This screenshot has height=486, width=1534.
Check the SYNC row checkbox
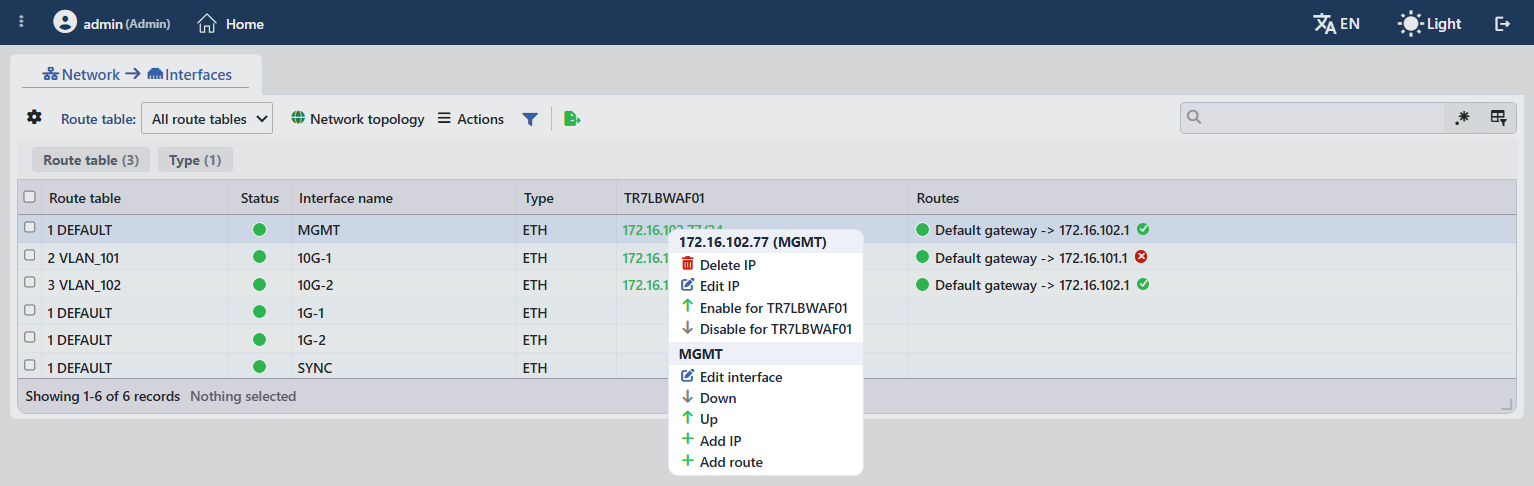(30, 366)
